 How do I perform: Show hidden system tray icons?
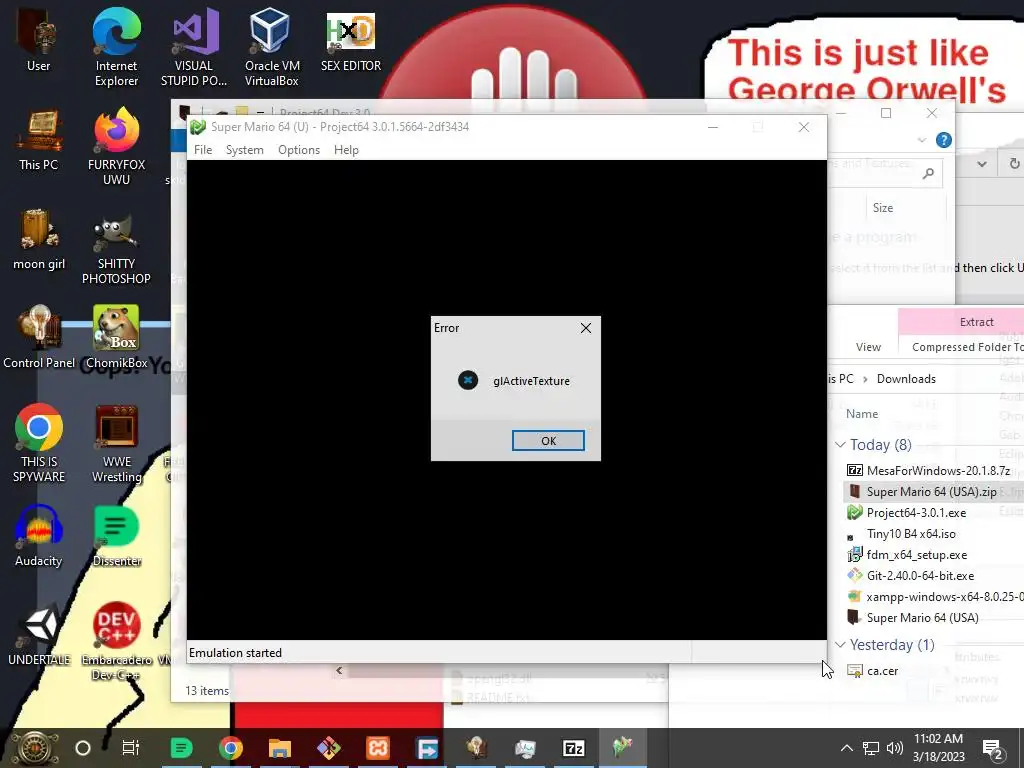pyautogui.click(x=846, y=748)
